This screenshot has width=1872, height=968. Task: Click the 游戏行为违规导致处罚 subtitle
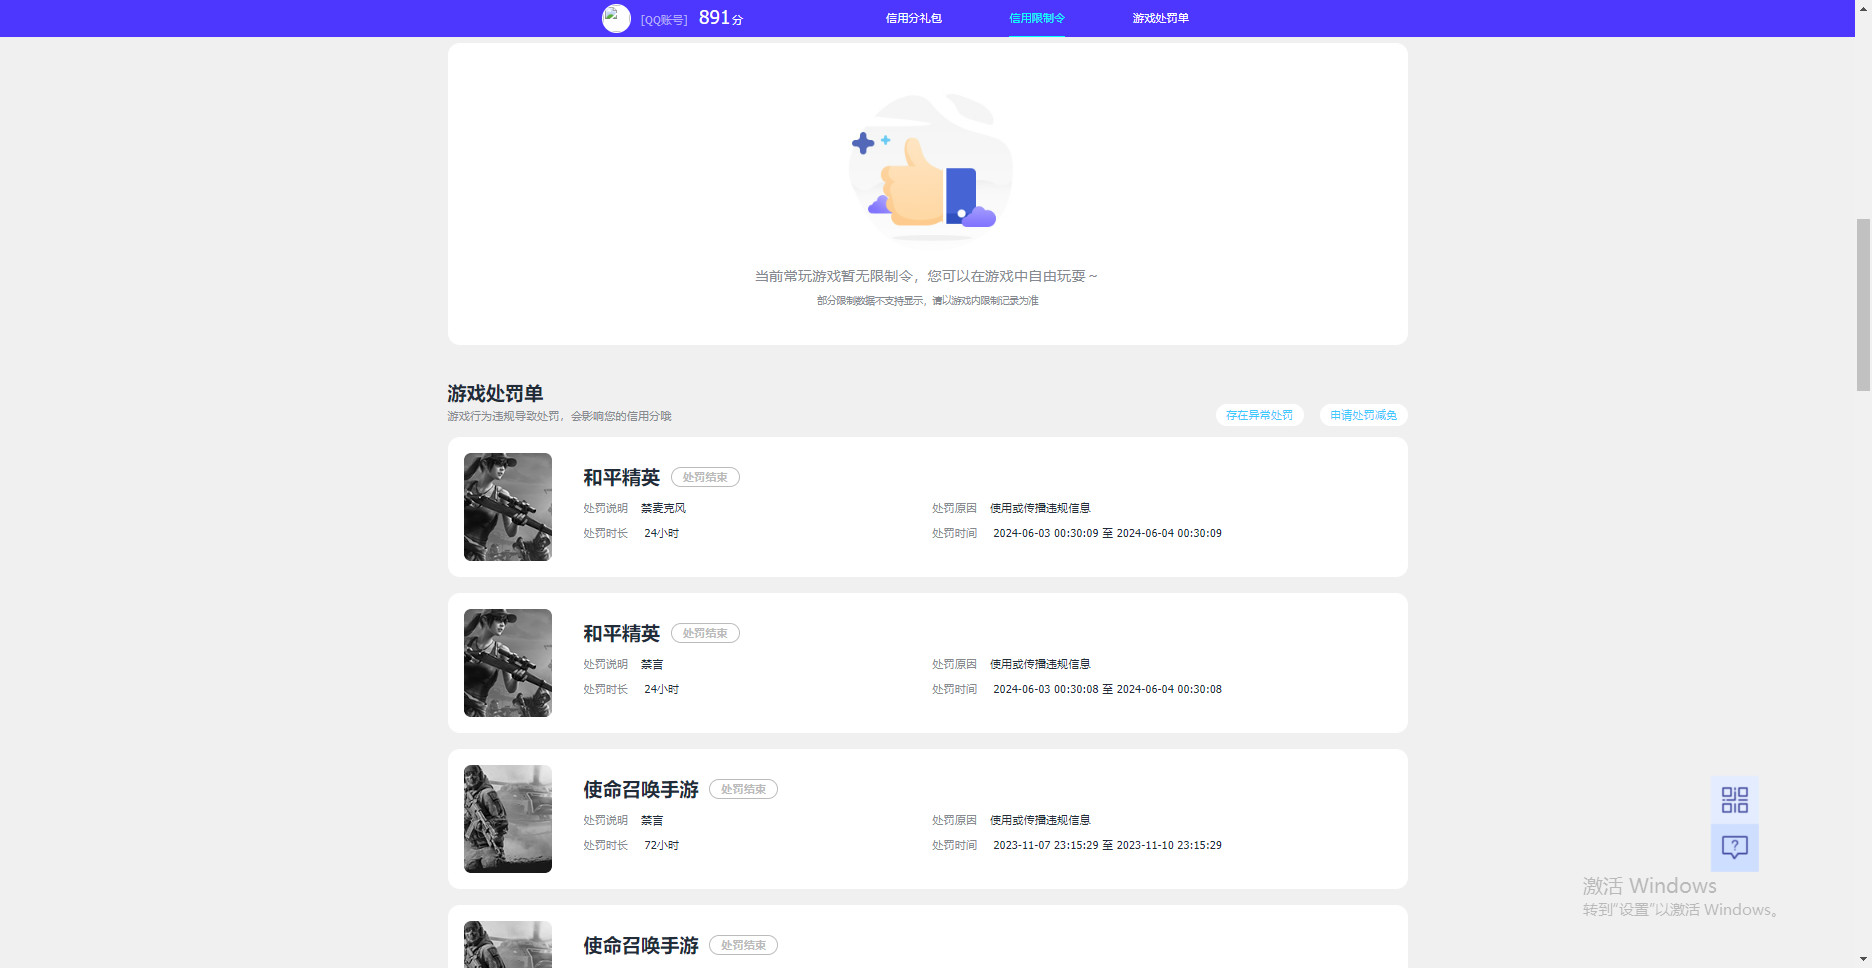[559, 416]
